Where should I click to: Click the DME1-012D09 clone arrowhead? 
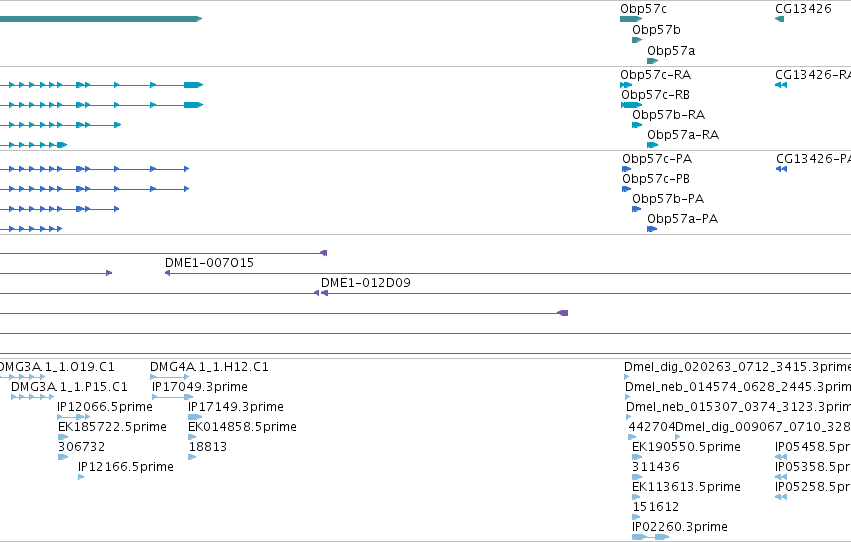(324, 294)
